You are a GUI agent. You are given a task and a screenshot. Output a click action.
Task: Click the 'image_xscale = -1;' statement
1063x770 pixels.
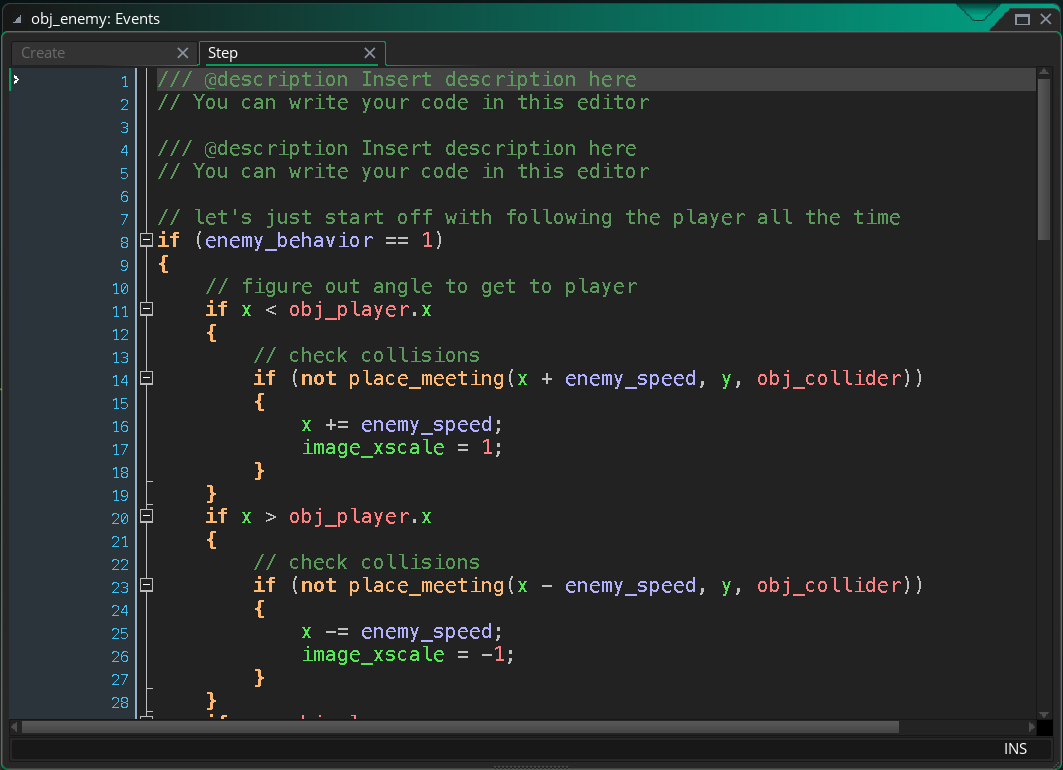point(408,655)
